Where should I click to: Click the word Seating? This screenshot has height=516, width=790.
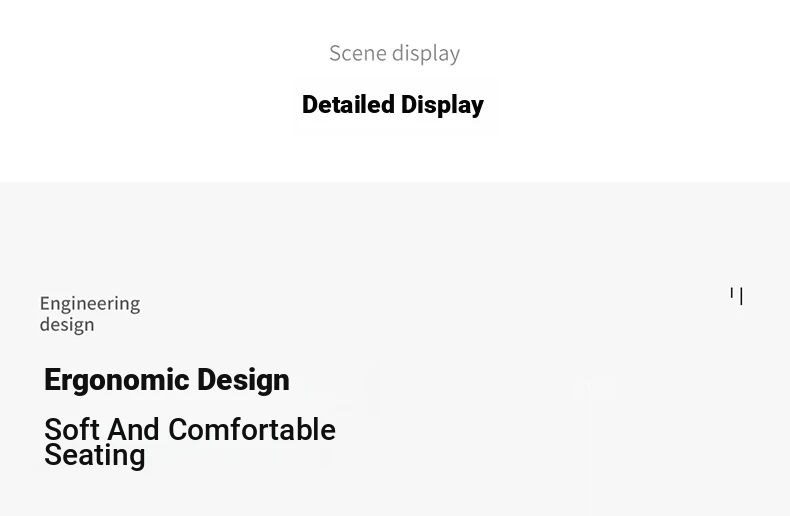(95, 456)
